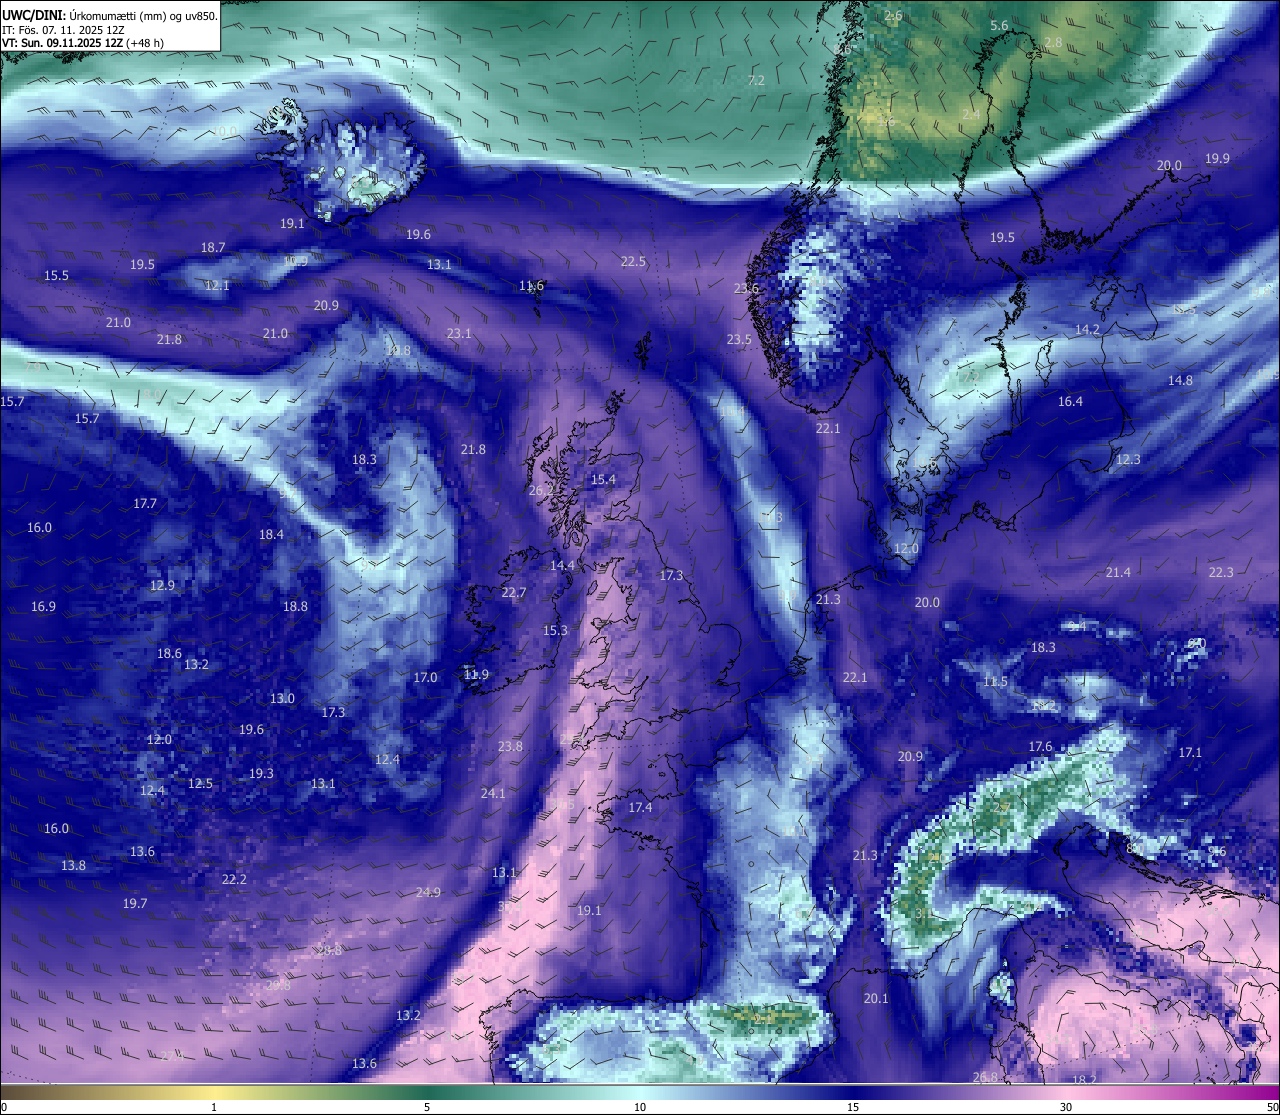
Task: Click the value 5.6 over northern Scandinavia
Action: pyautogui.click(x=999, y=25)
